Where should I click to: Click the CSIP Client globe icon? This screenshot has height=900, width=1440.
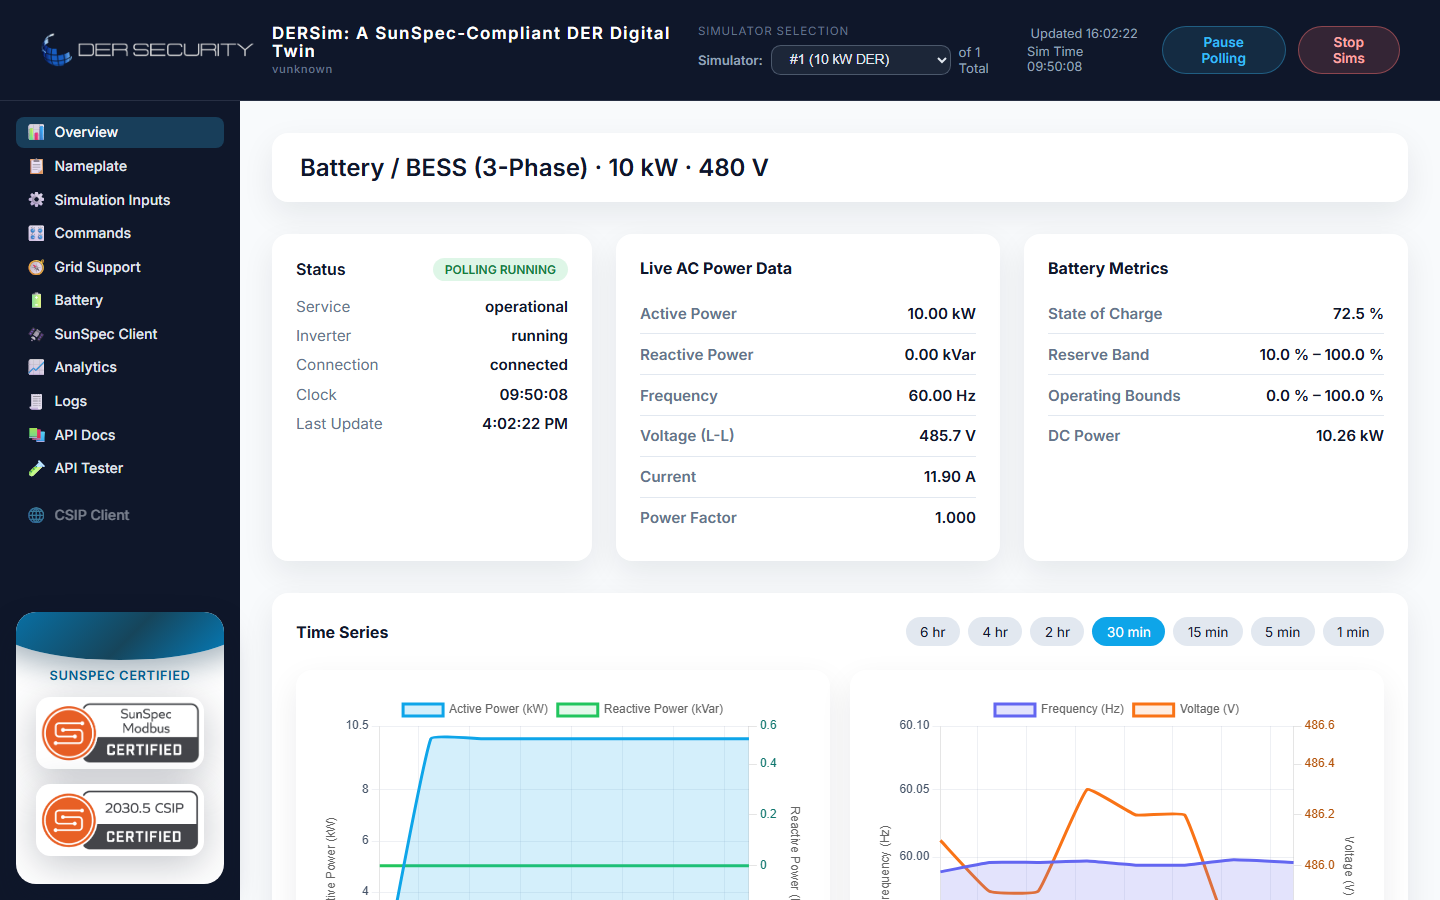36,515
